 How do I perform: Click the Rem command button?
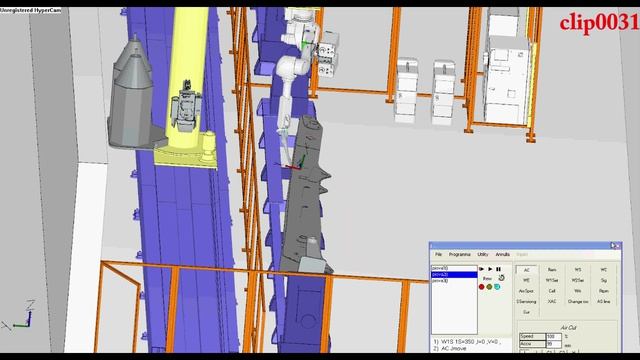(552, 270)
